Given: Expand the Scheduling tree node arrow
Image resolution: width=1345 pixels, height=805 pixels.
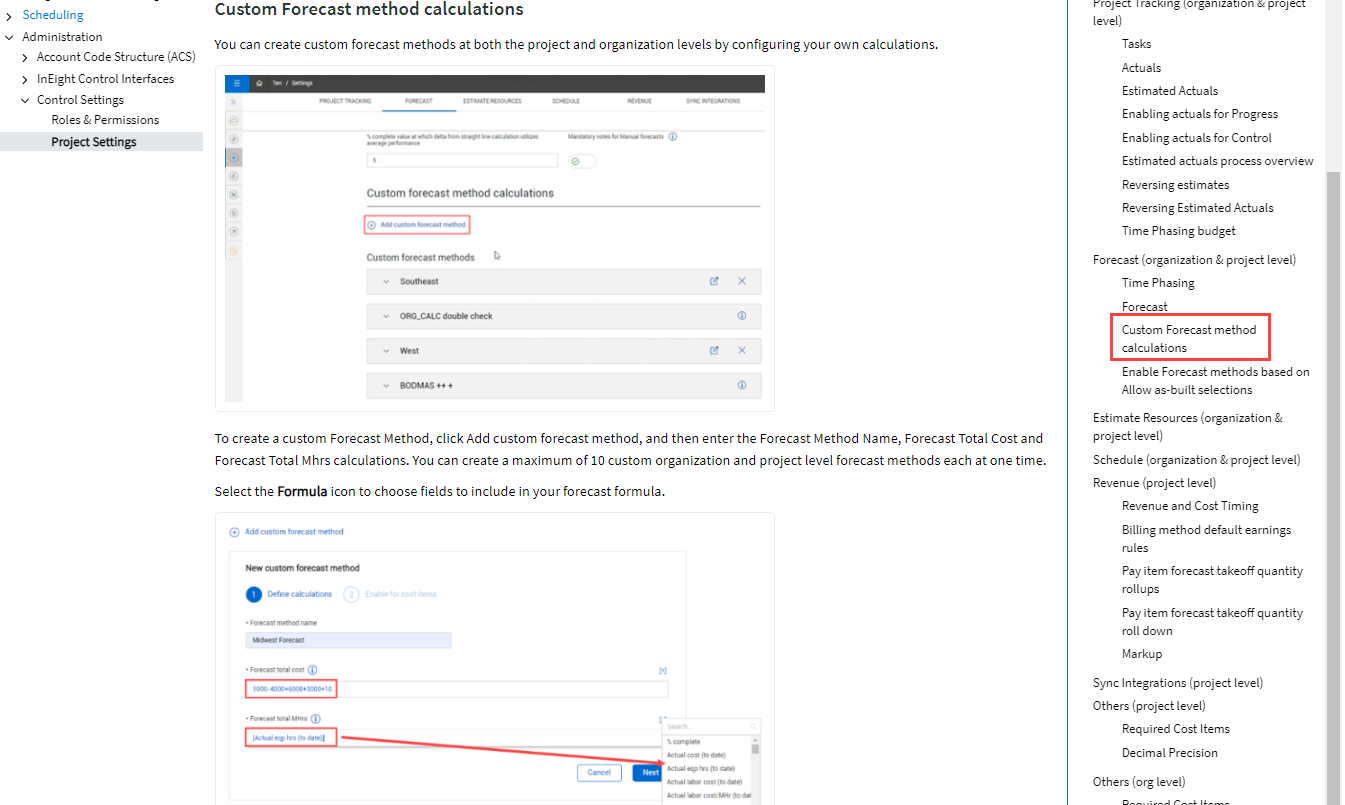Looking at the screenshot, I should [x=9, y=16].
